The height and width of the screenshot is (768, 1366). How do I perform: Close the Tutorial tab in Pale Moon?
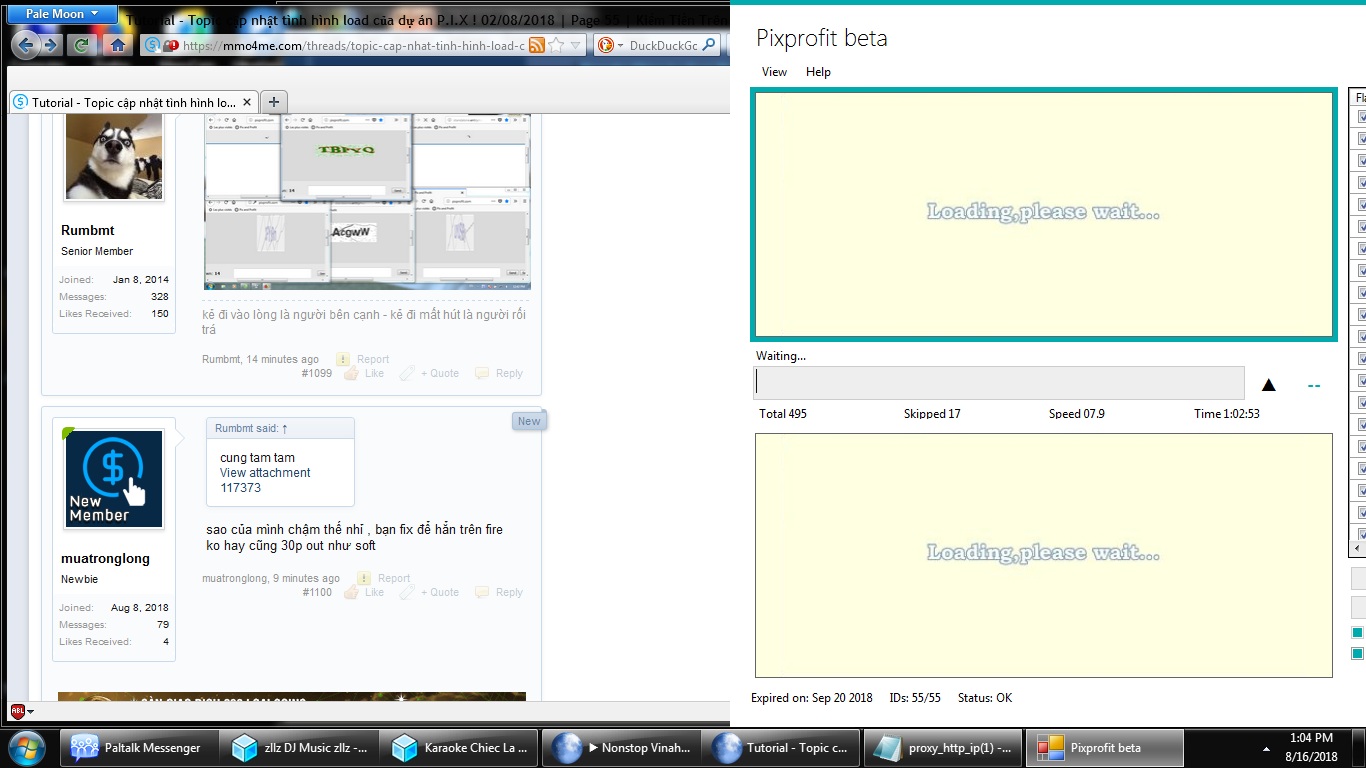(246, 102)
